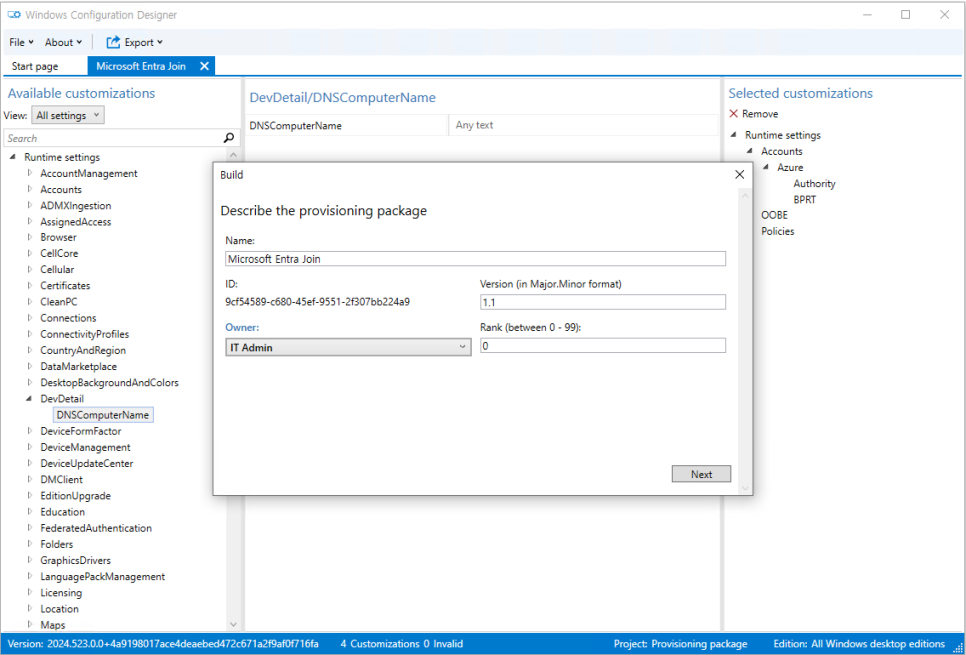Expand the Browser node
Image resolution: width=966 pixels, height=655 pixels.
click(x=30, y=237)
